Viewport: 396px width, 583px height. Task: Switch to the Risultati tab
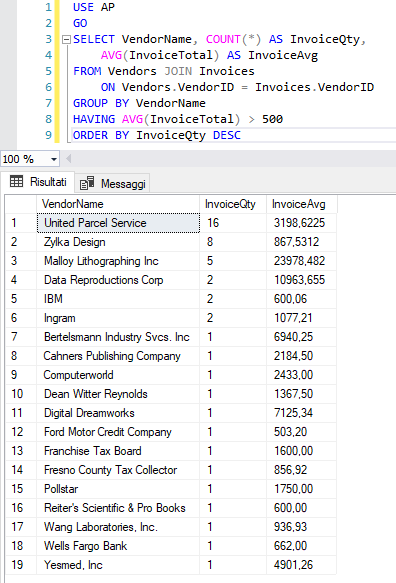click(x=38, y=182)
